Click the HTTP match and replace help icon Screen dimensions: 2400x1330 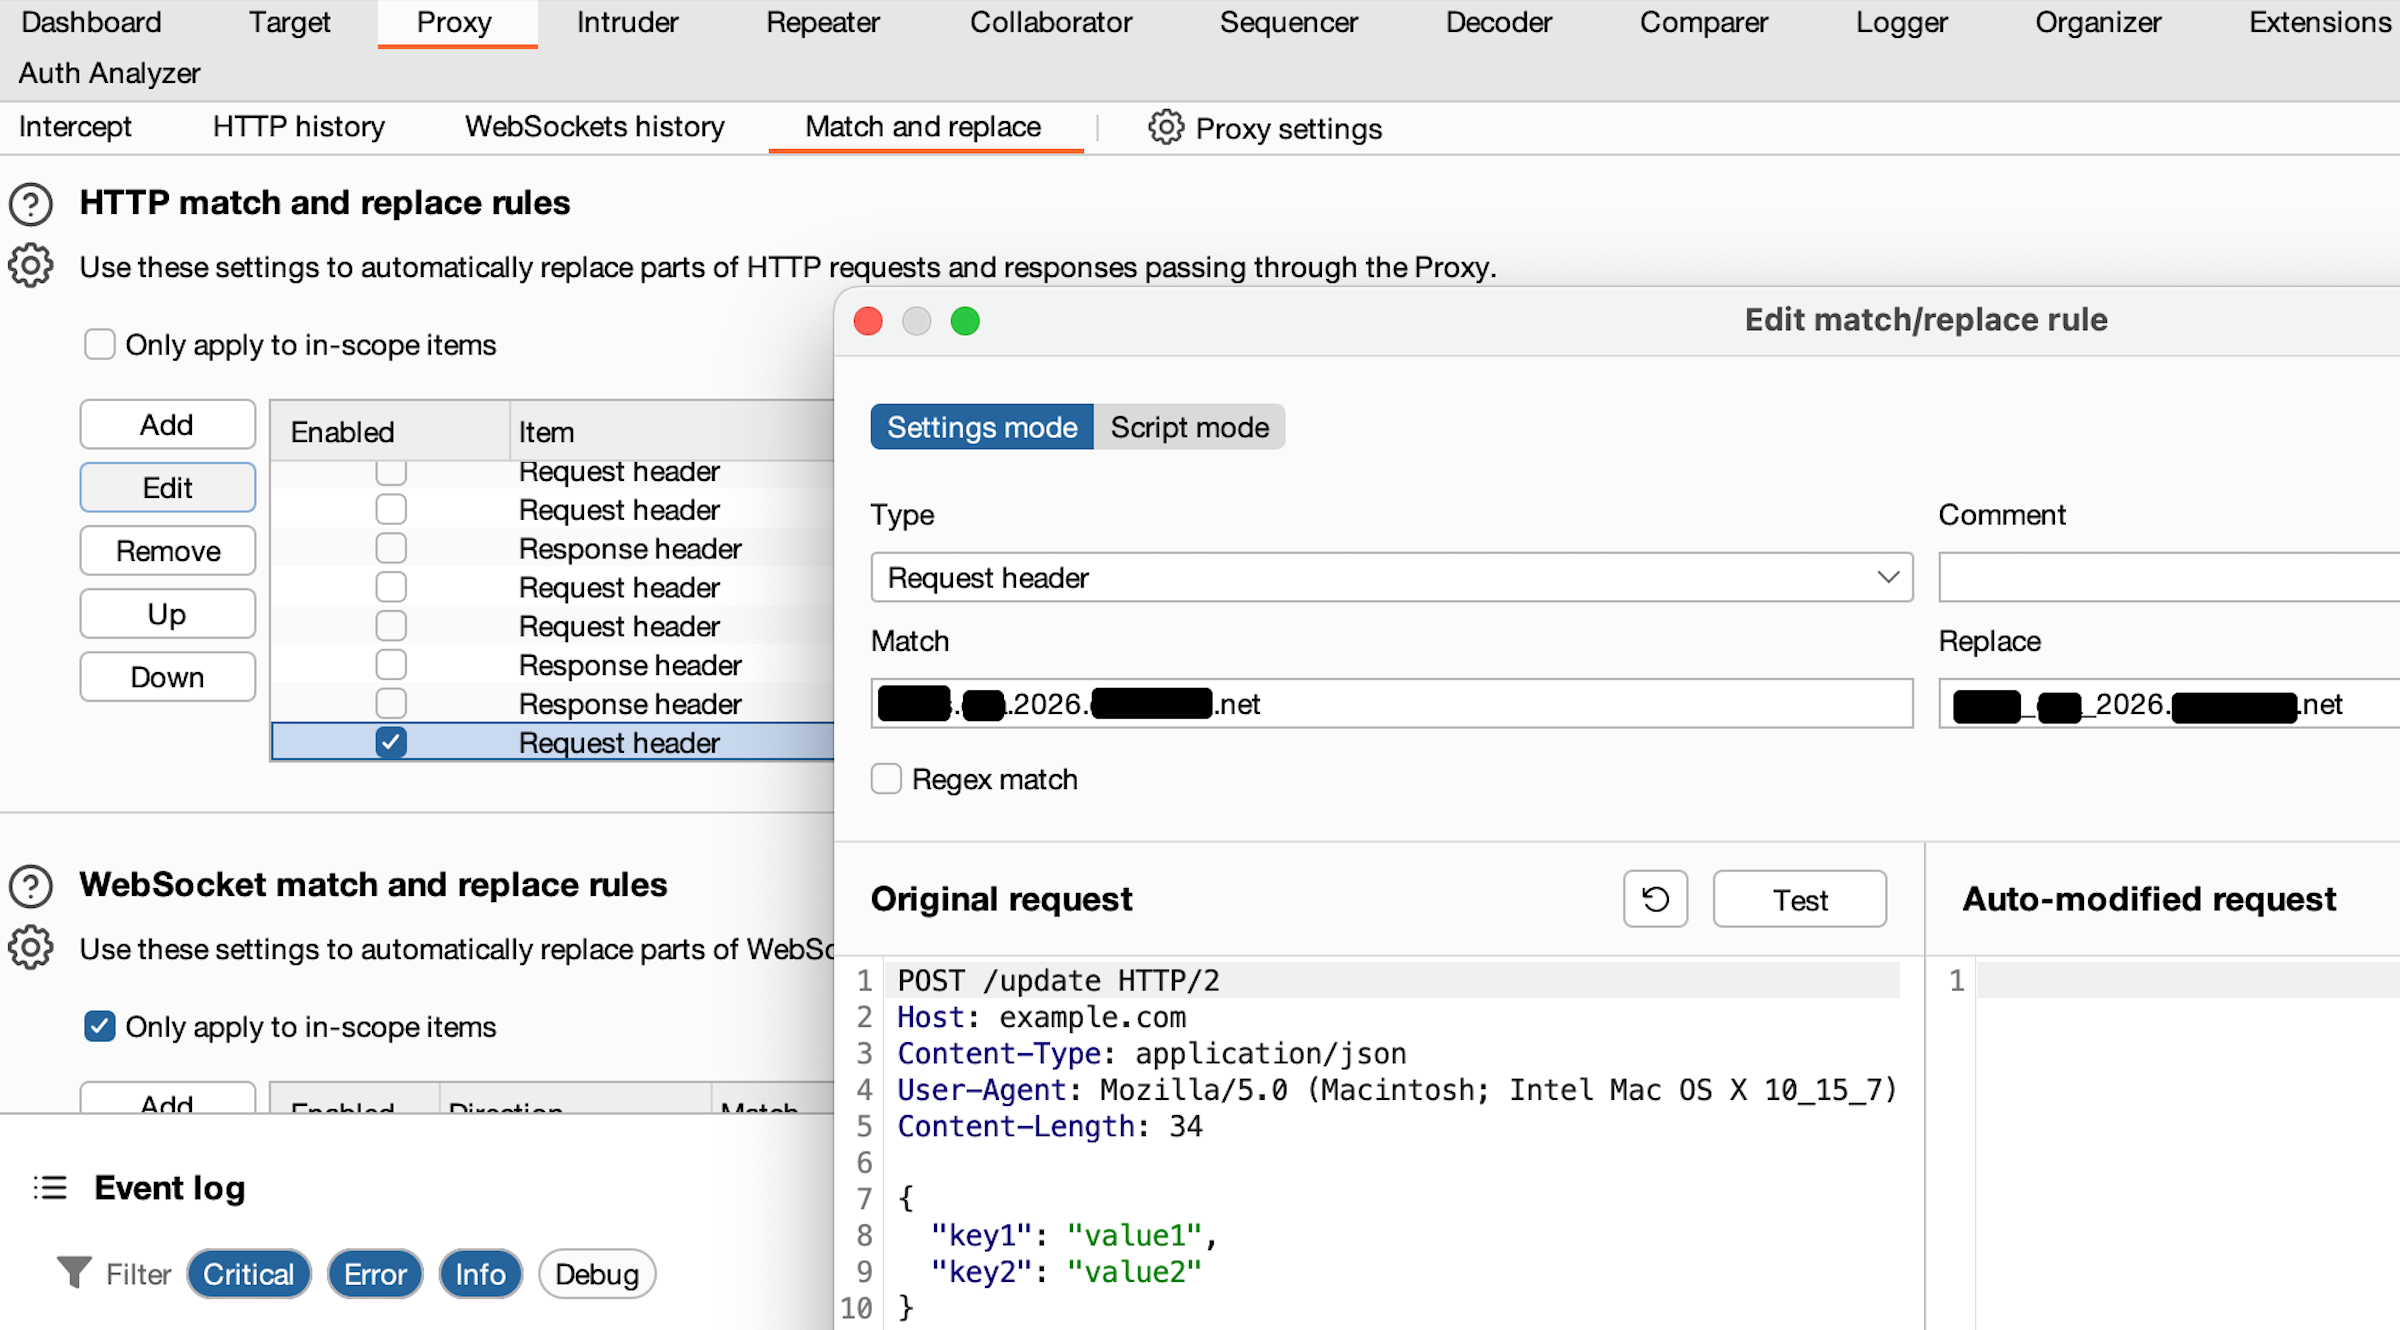coord(31,204)
